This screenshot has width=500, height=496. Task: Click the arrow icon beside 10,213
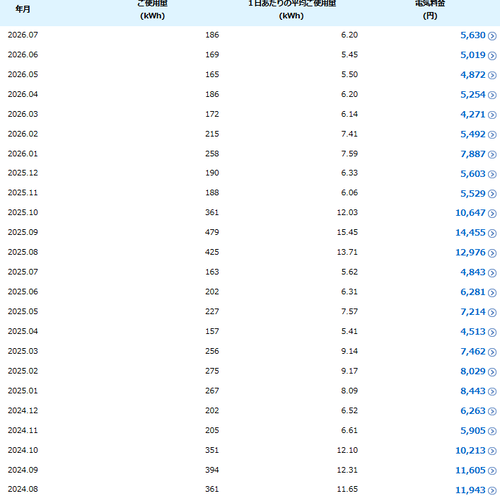(x=492, y=451)
